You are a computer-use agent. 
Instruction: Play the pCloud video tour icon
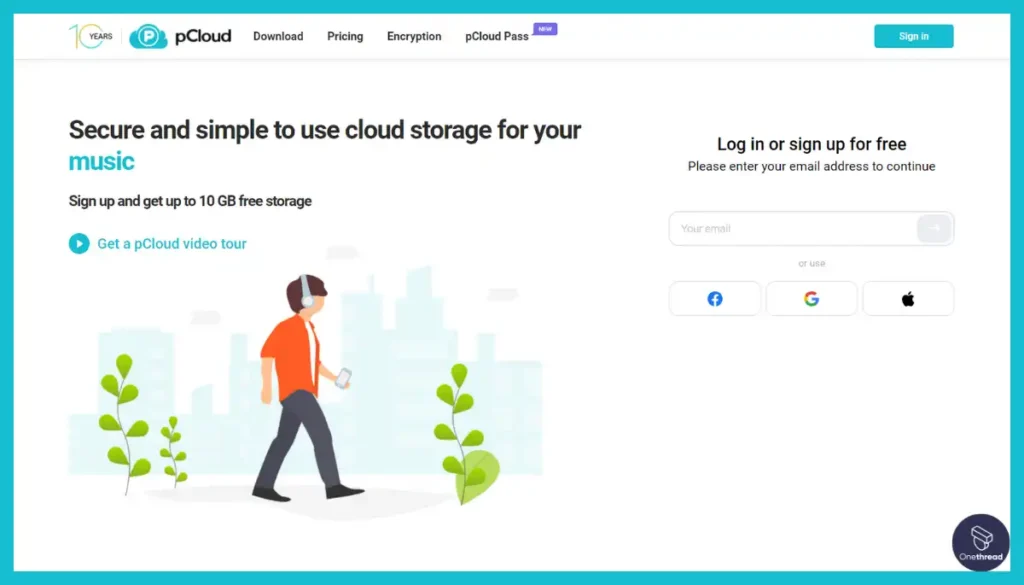point(79,244)
